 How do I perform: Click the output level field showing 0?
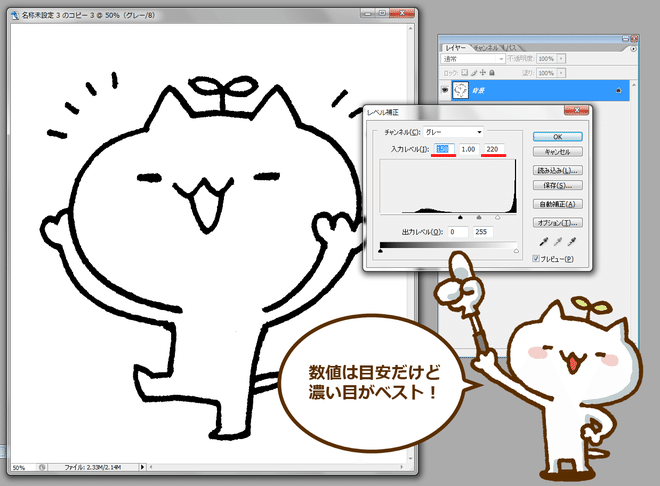(x=458, y=232)
